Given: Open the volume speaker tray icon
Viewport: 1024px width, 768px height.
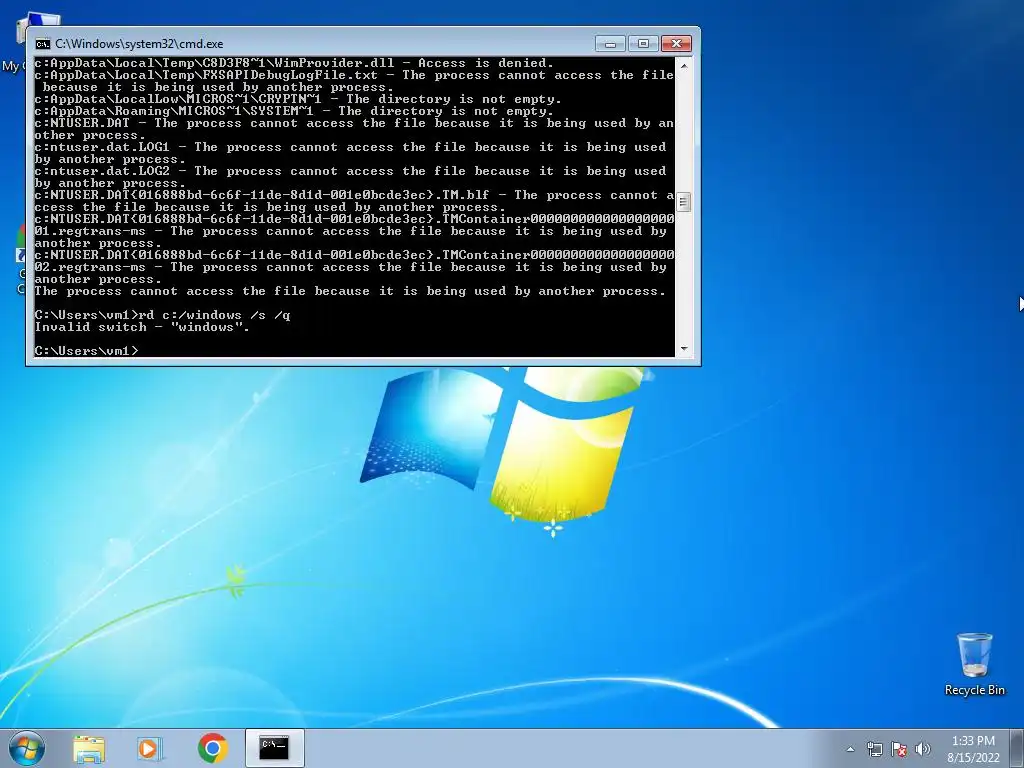Looking at the screenshot, I should tap(922, 749).
